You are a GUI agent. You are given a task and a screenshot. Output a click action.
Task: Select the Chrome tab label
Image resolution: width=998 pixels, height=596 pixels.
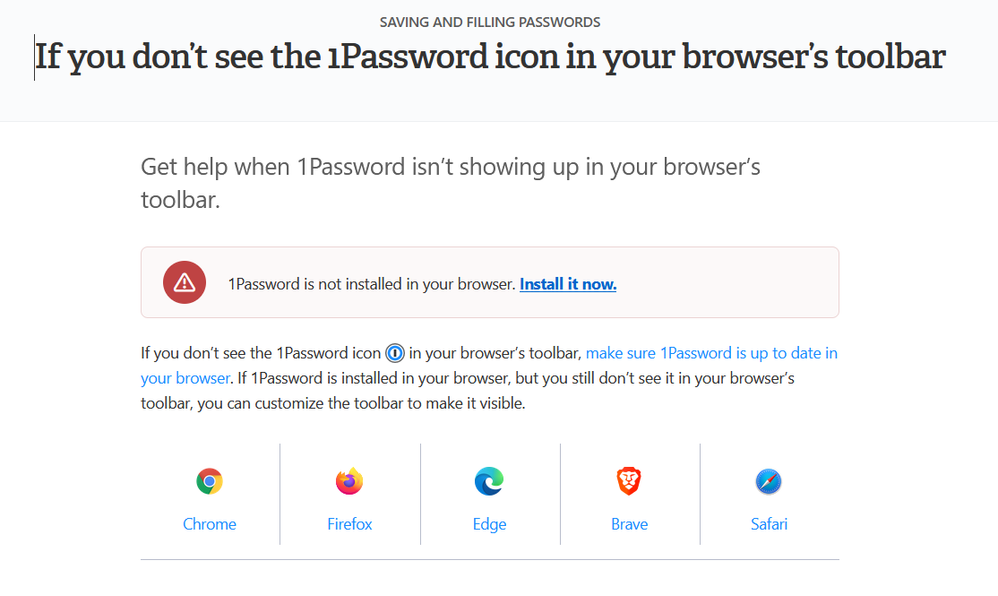click(209, 524)
